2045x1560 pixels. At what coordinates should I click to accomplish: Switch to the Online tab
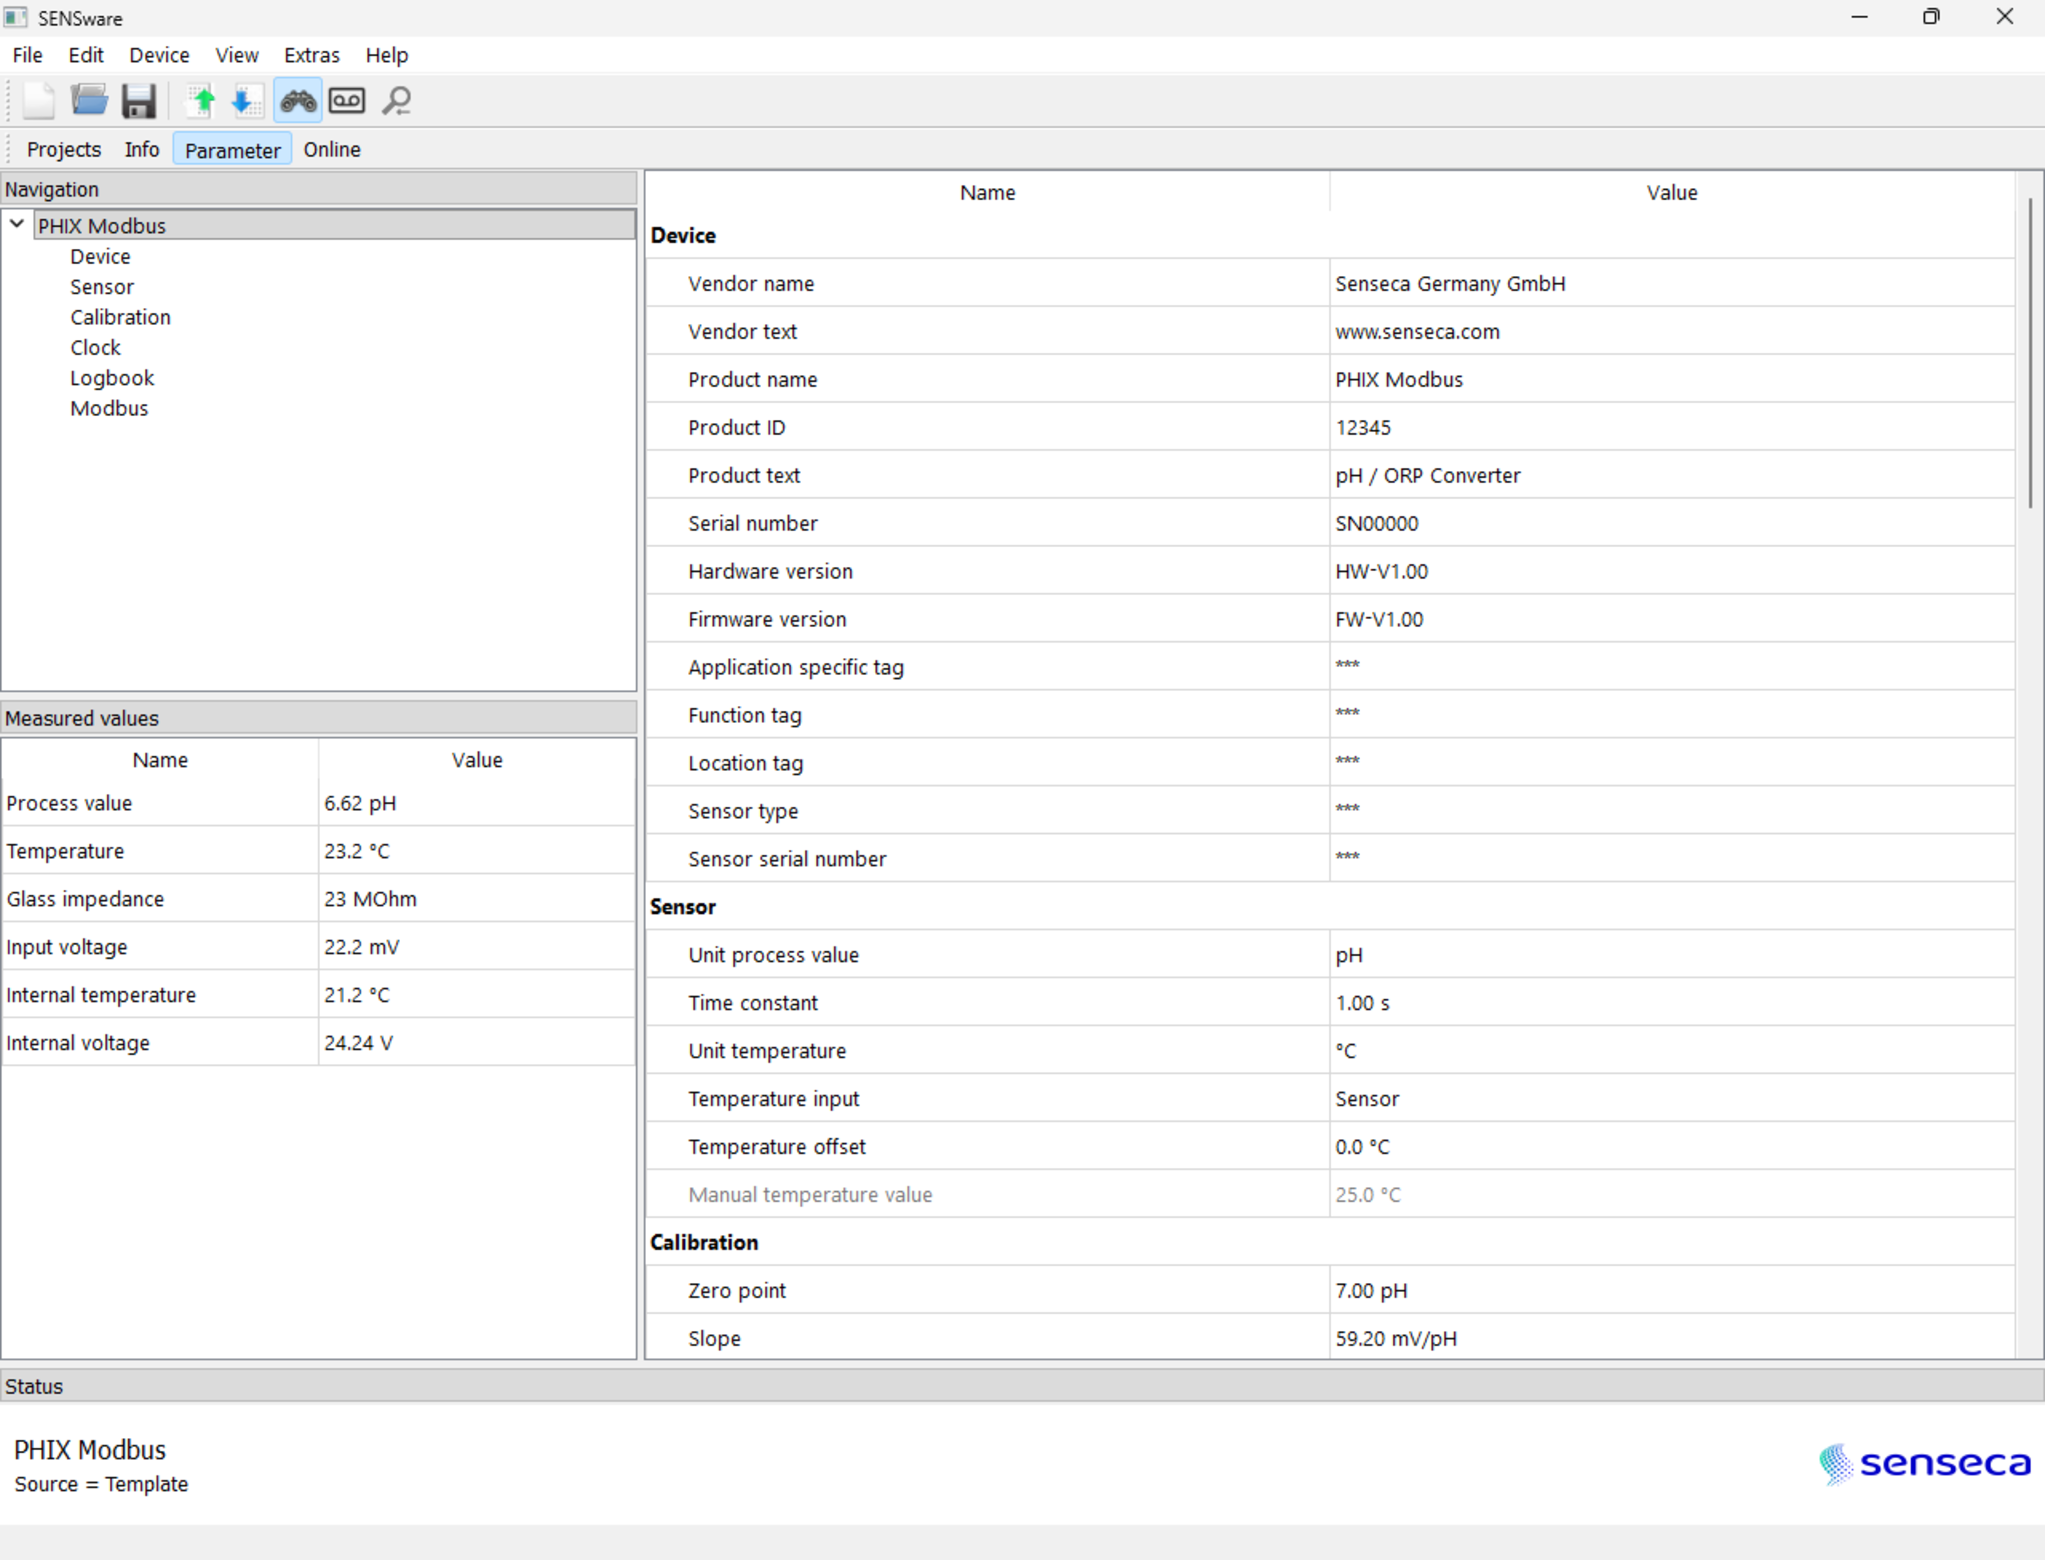tap(332, 149)
